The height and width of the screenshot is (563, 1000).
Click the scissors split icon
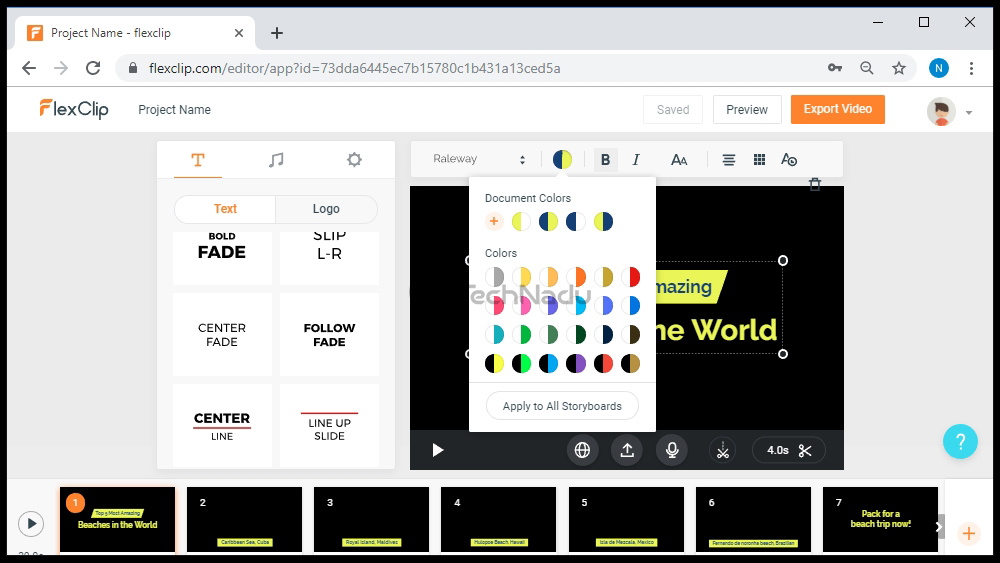pos(720,450)
